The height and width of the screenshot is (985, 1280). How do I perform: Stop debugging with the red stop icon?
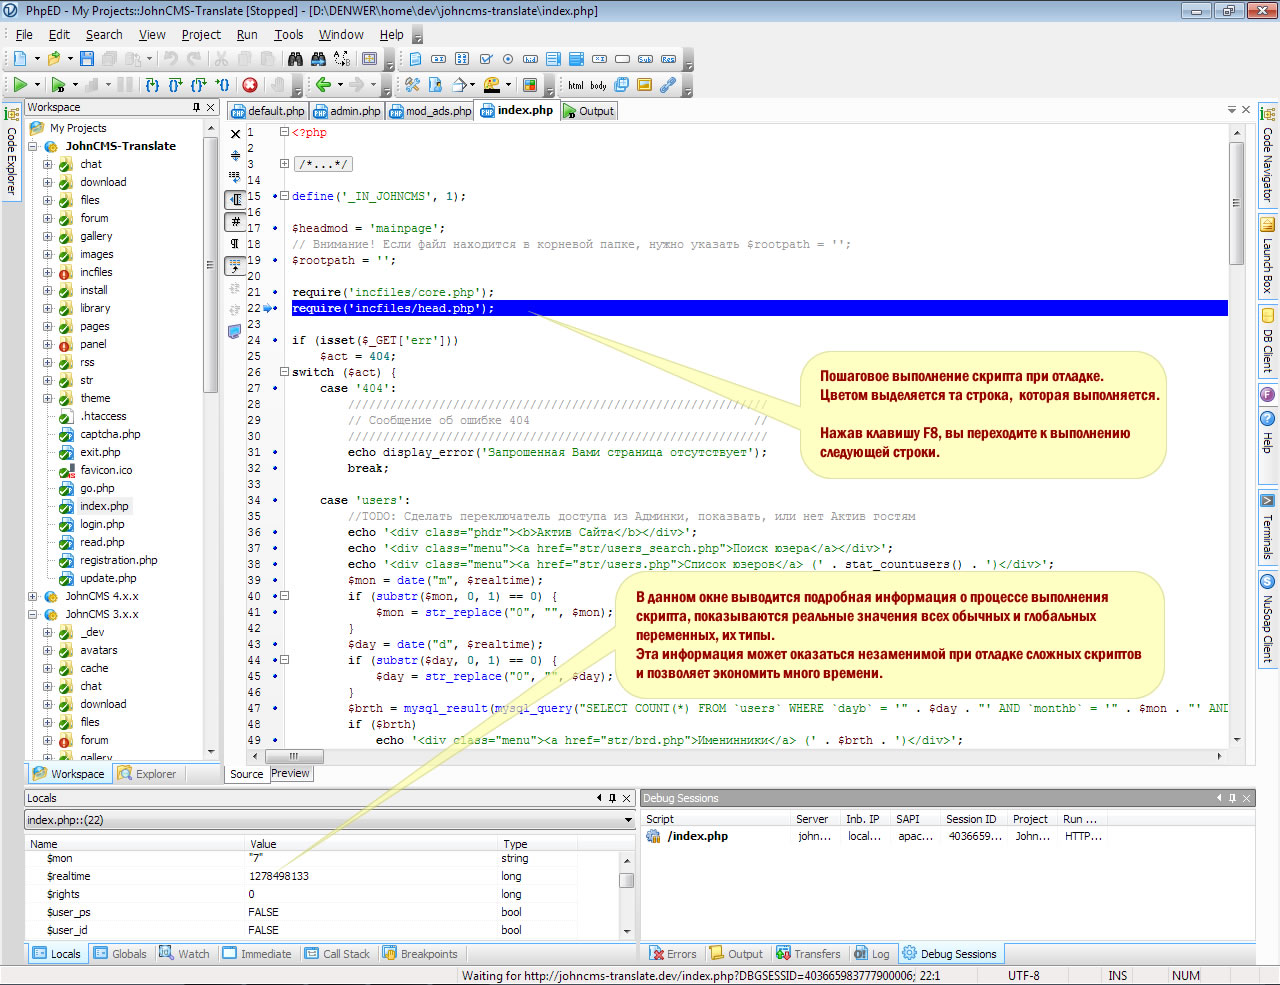(250, 85)
